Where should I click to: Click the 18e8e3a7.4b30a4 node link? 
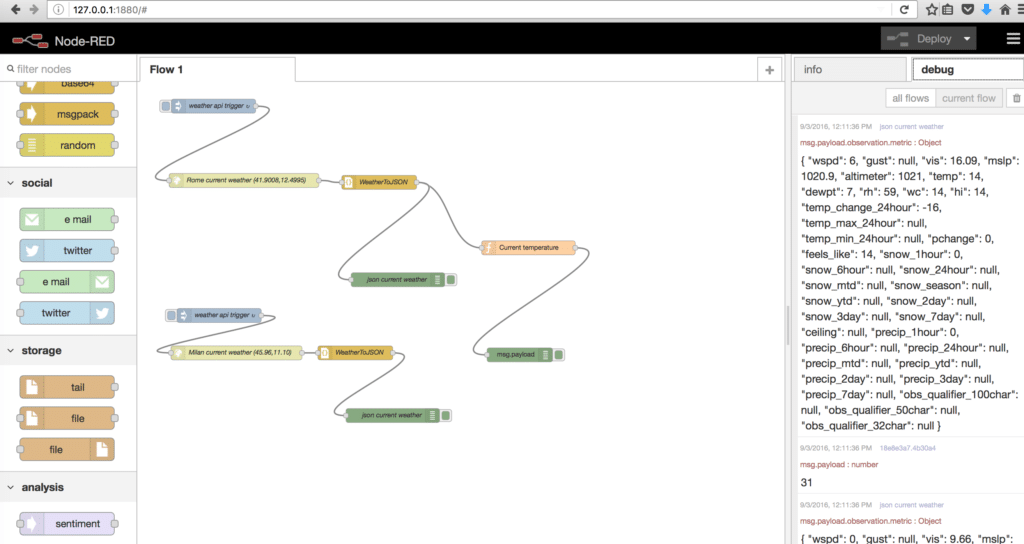[x=907, y=448]
